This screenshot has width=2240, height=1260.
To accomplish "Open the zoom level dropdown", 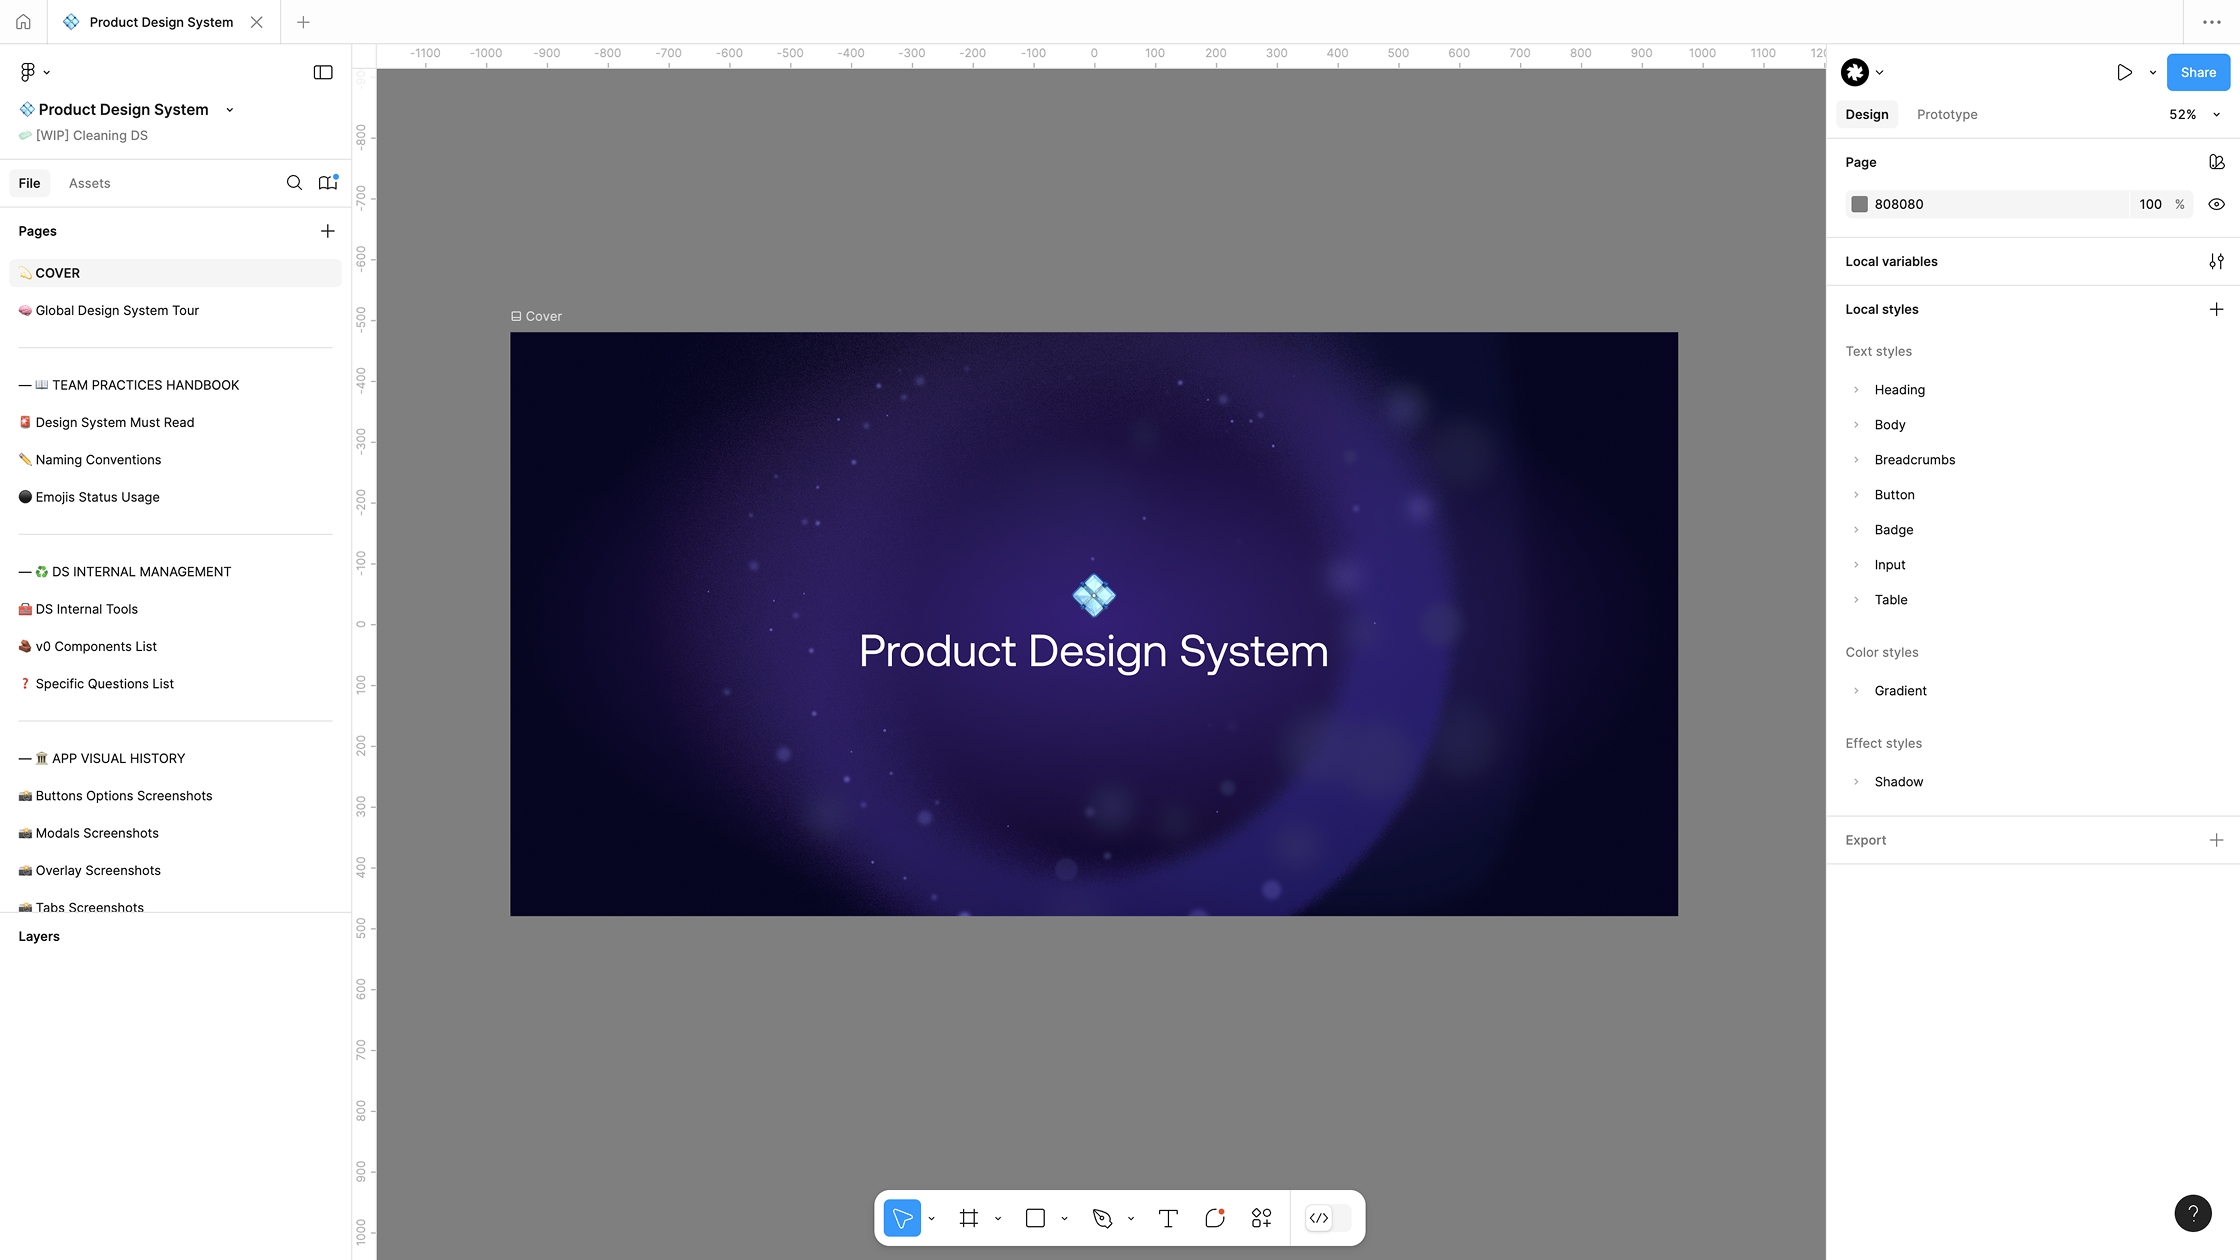I will tap(2190, 114).
